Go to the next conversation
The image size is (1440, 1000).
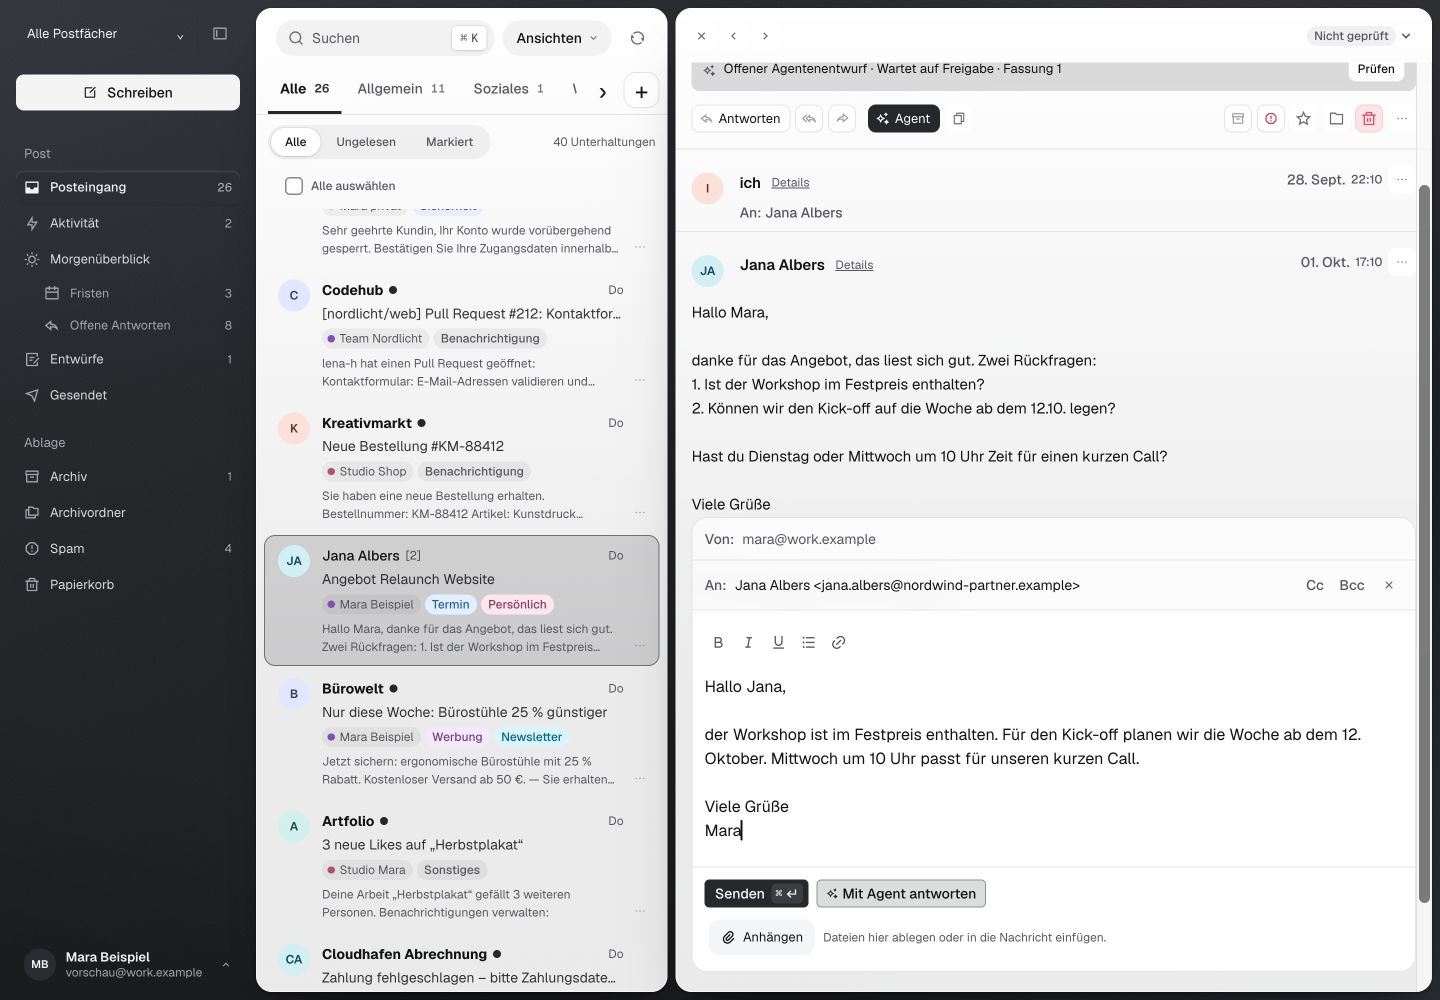(765, 36)
